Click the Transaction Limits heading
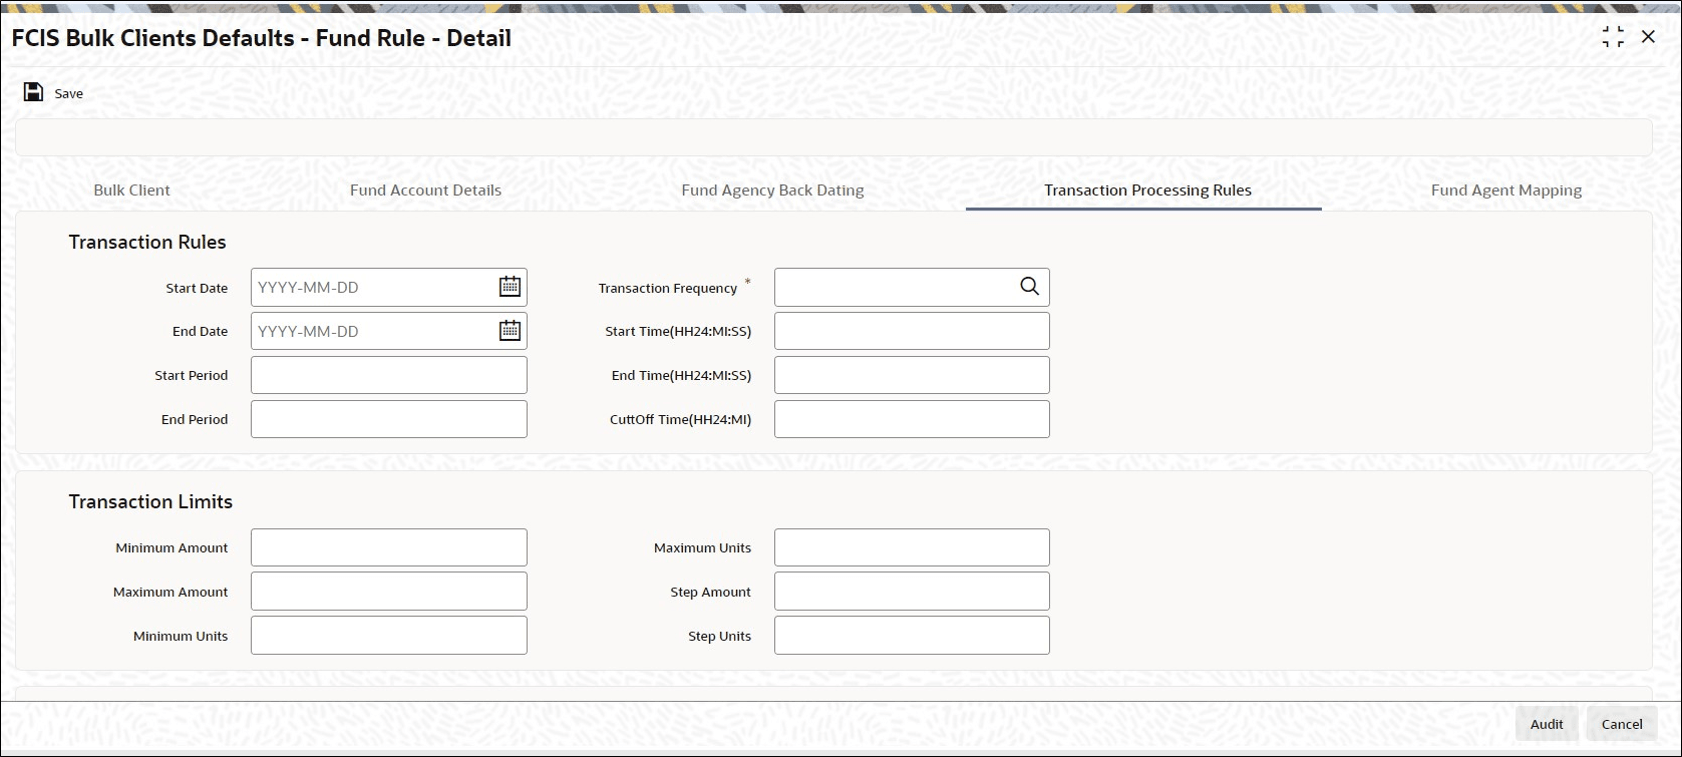Viewport: 1682px width, 757px height. (x=150, y=502)
